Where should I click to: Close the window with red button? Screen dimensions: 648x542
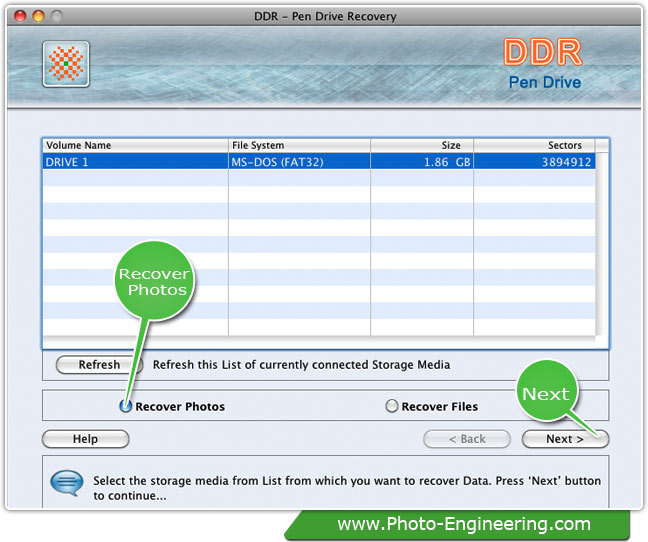[x=20, y=16]
